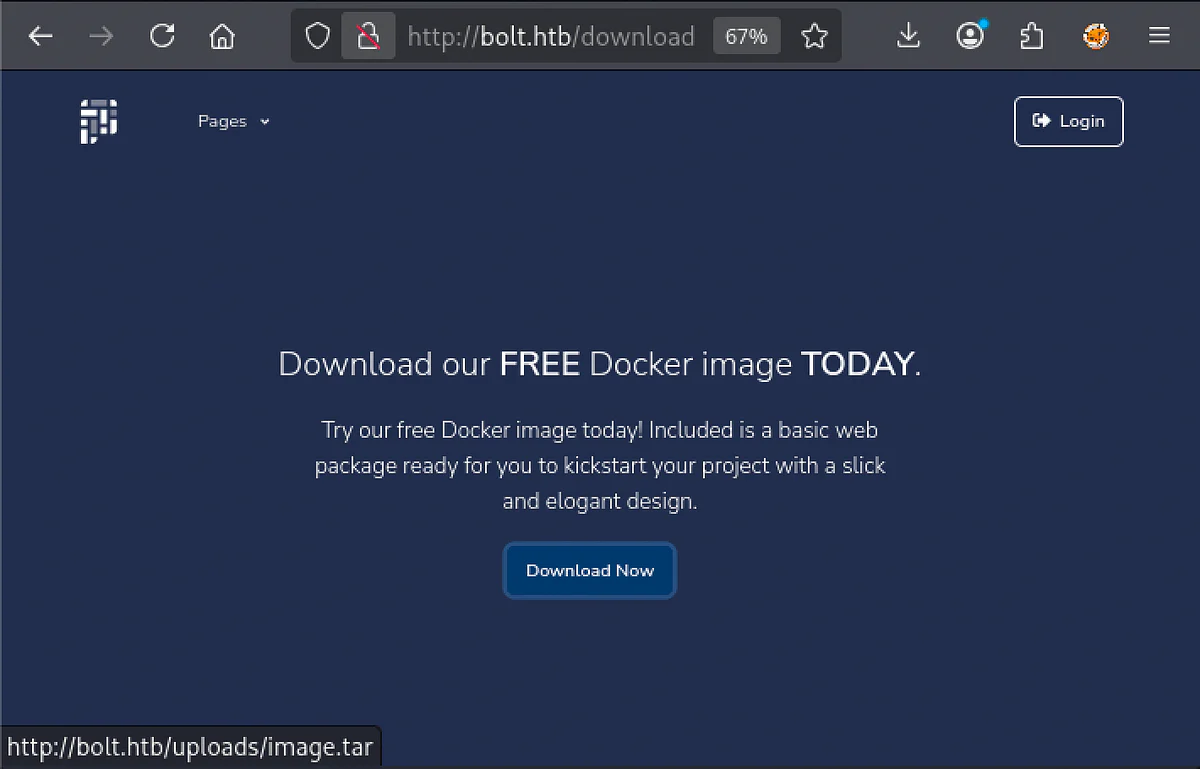Click the Login button
This screenshot has width=1200, height=769.
coord(1069,121)
